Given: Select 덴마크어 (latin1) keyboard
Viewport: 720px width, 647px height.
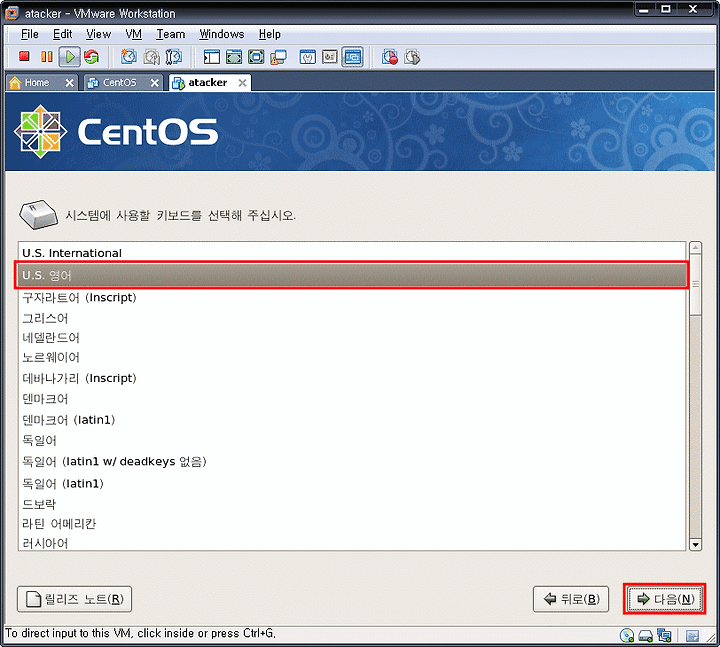Looking at the screenshot, I should (x=352, y=420).
